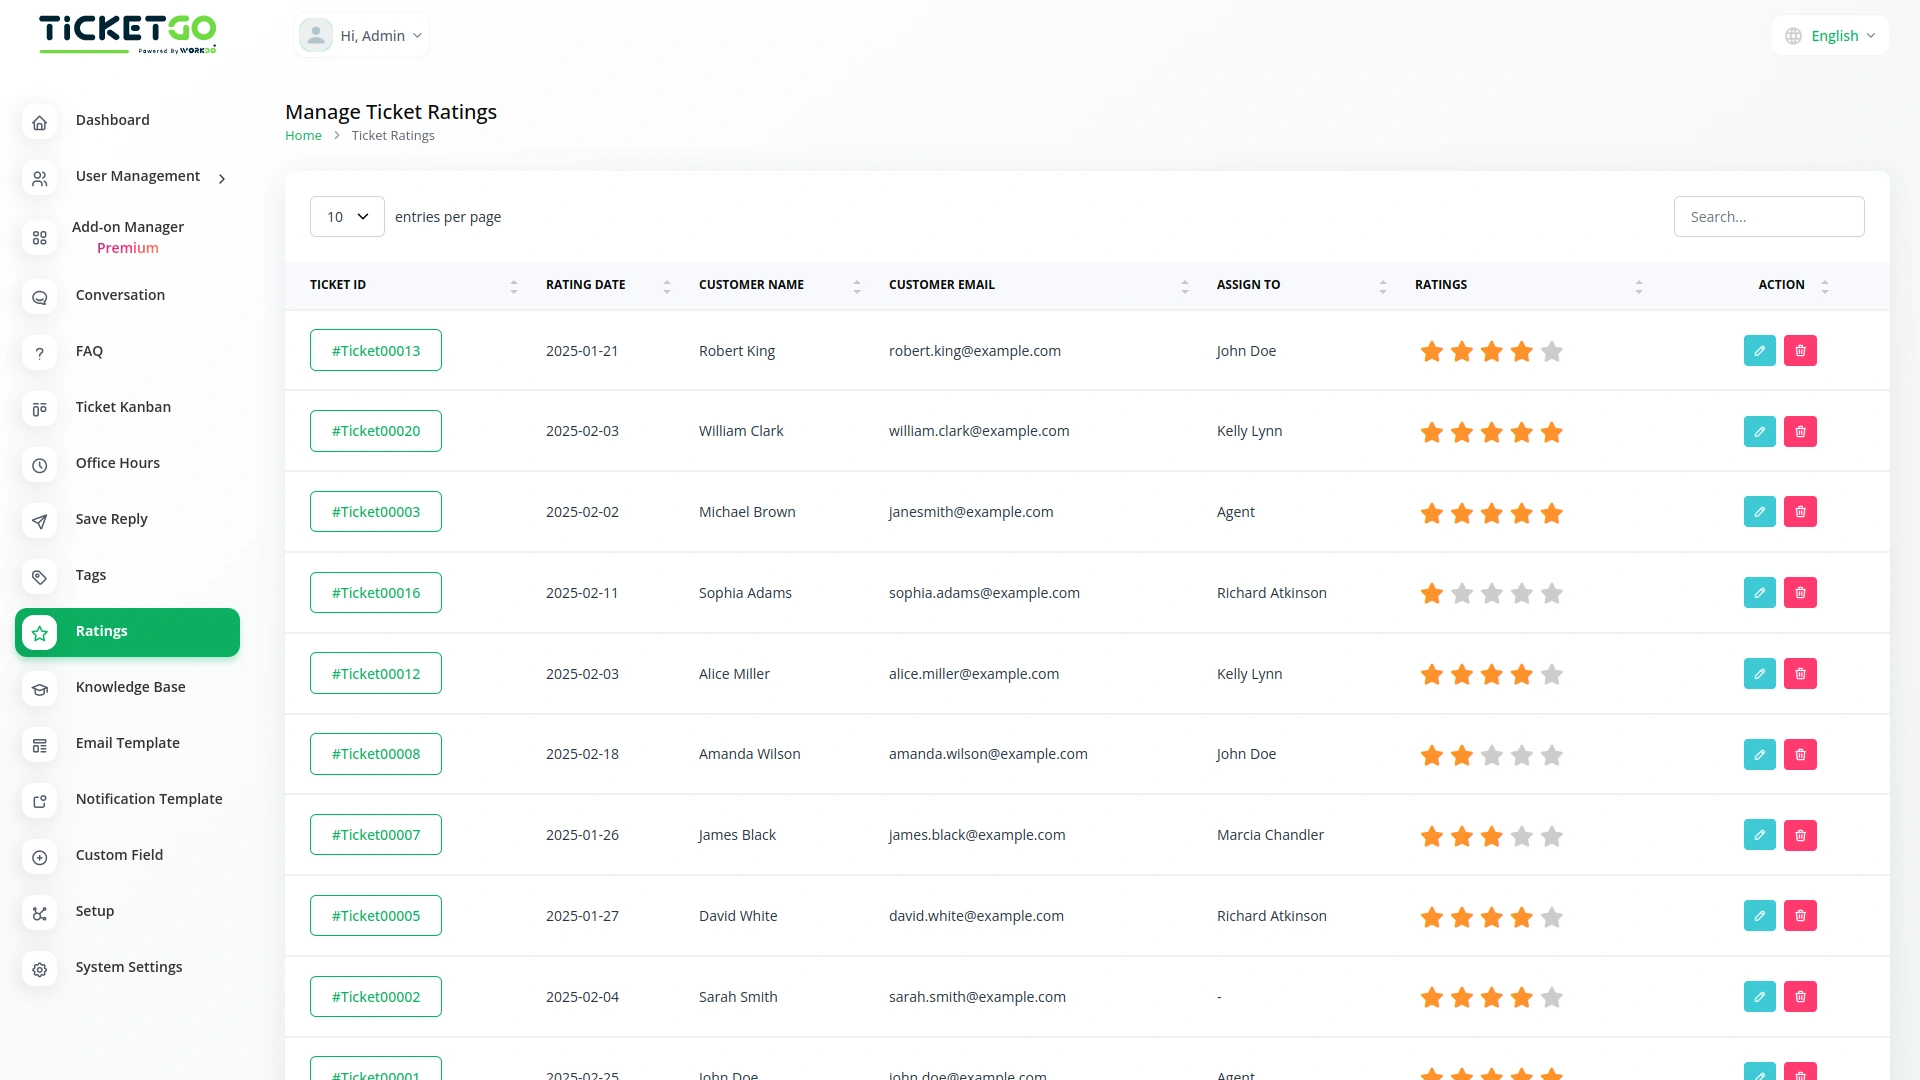Viewport: 1920px width, 1080px height.
Task: Open the entries per page dropdown
Action: [x=347, y=217]
